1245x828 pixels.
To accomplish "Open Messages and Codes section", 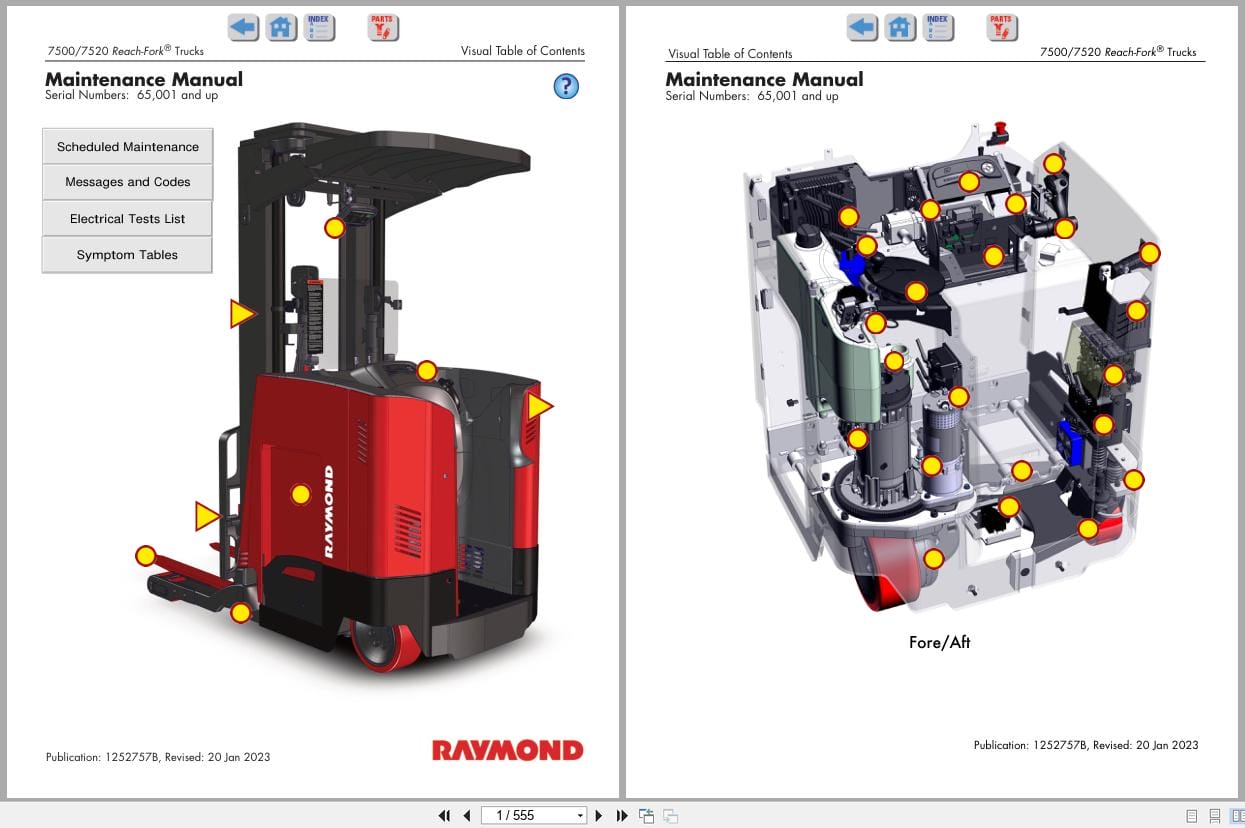I will (x=127, y=182).
